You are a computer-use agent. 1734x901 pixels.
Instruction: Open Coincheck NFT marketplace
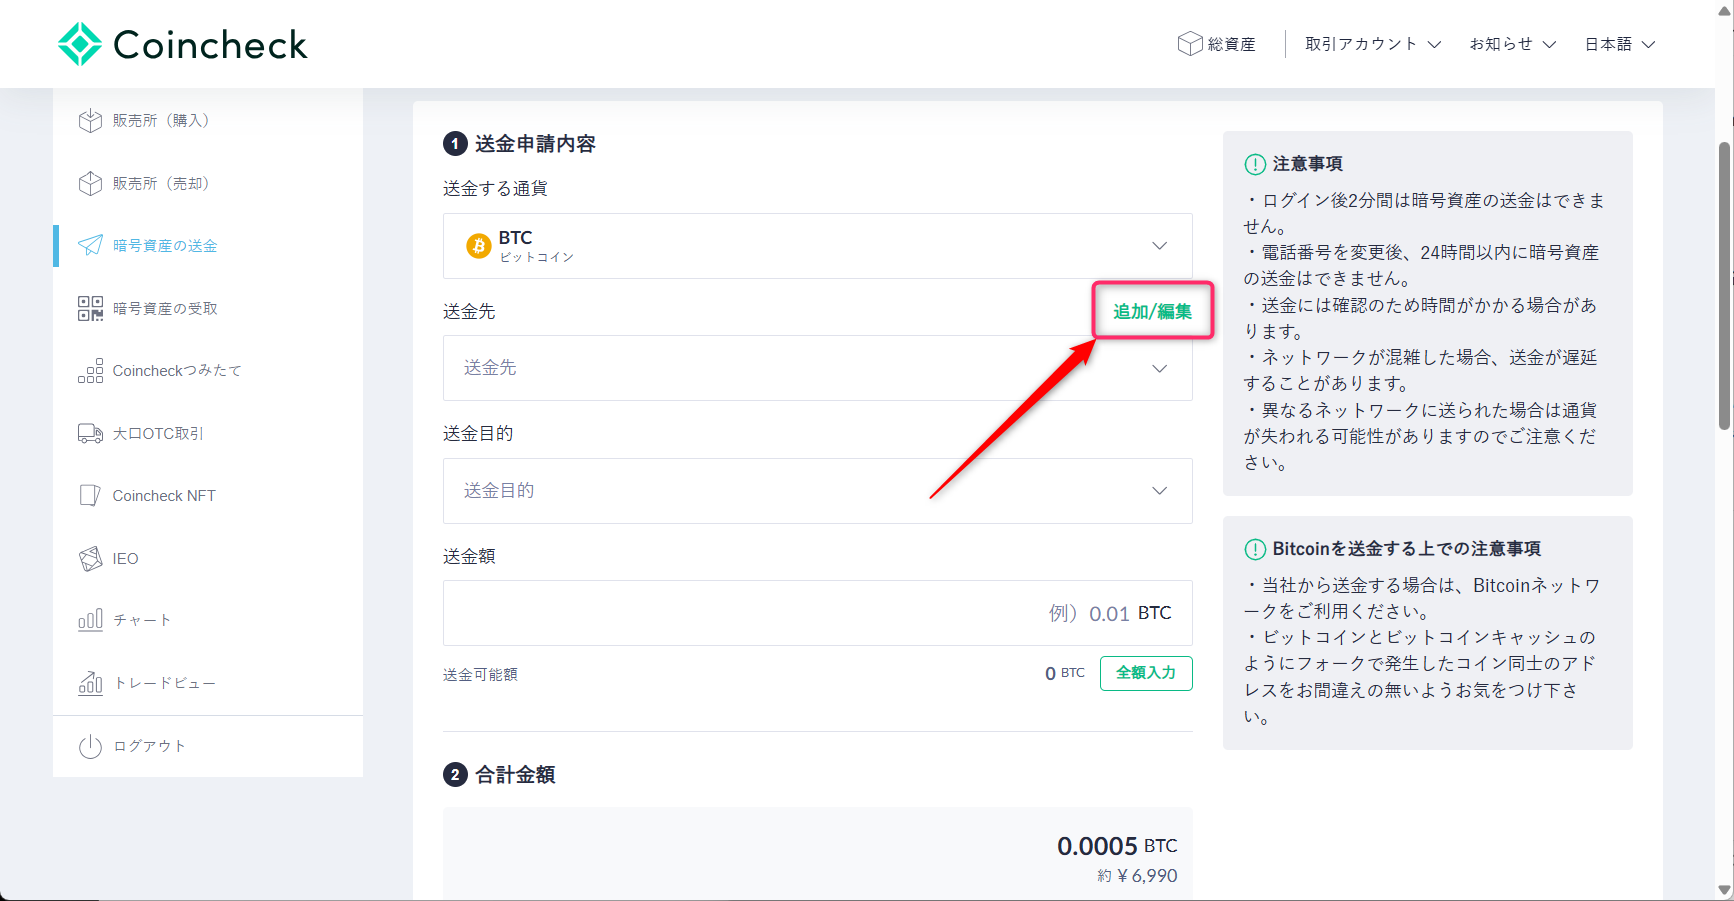point(164,494)
